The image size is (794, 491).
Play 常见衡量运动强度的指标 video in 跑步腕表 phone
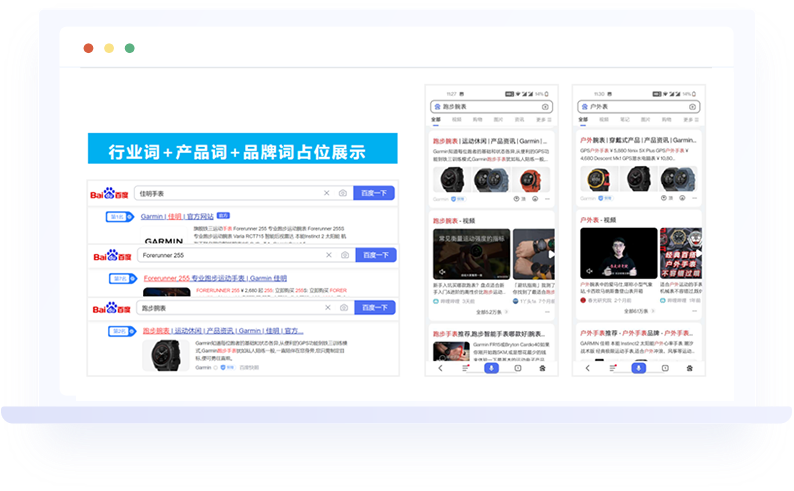471,254
